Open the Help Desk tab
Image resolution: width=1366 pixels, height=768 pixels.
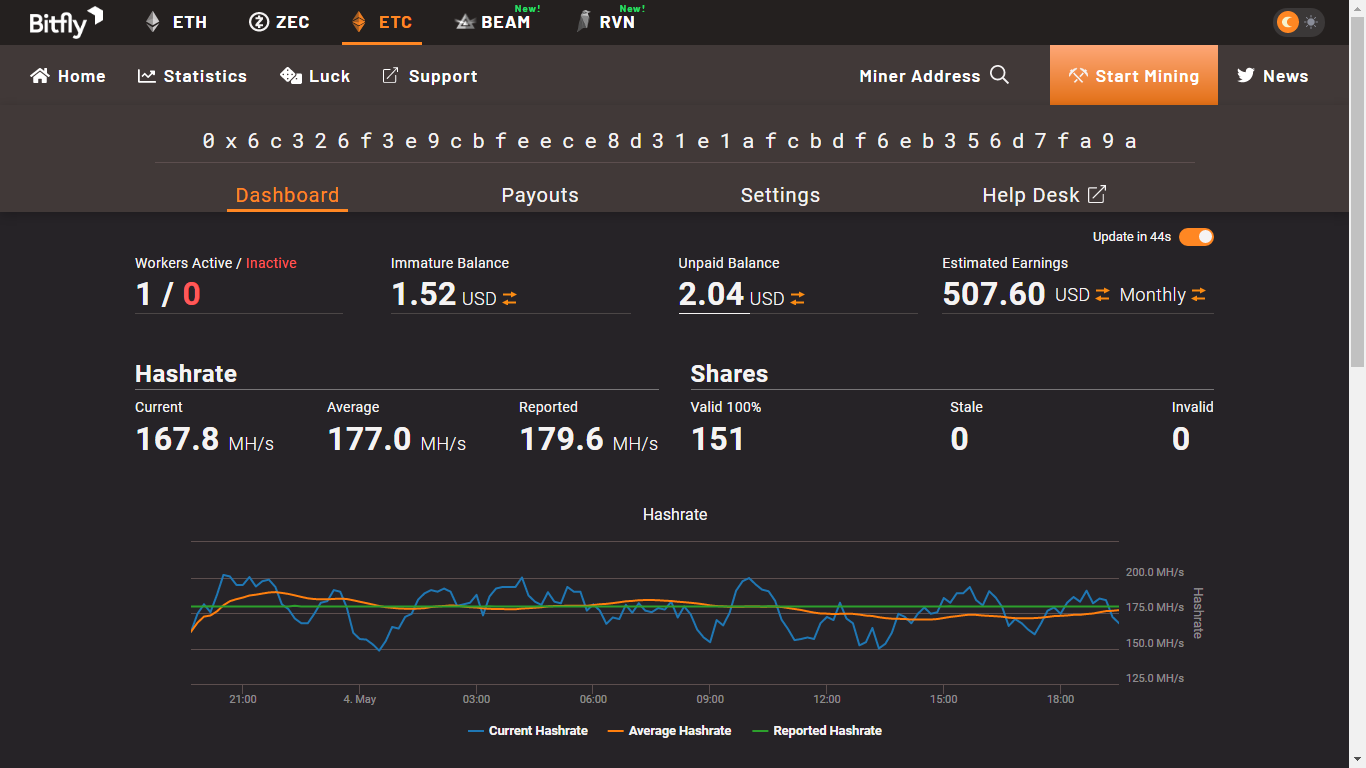click(x=1044, y=195)
